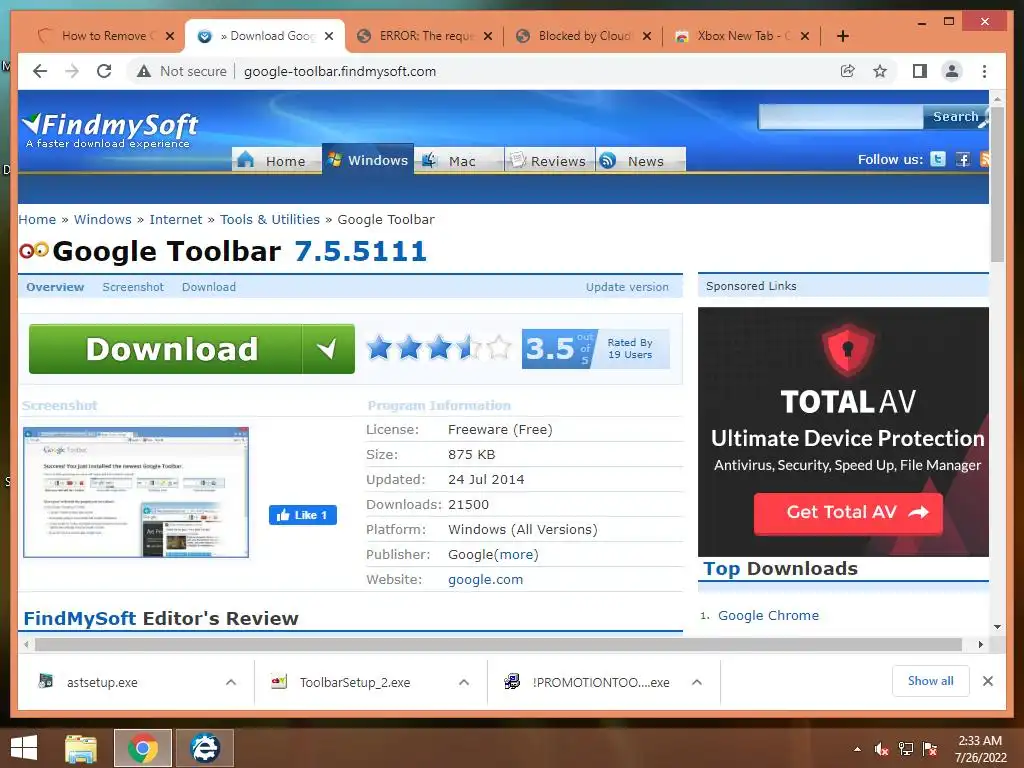Open the Chrome profile avatar

point(952,71)
